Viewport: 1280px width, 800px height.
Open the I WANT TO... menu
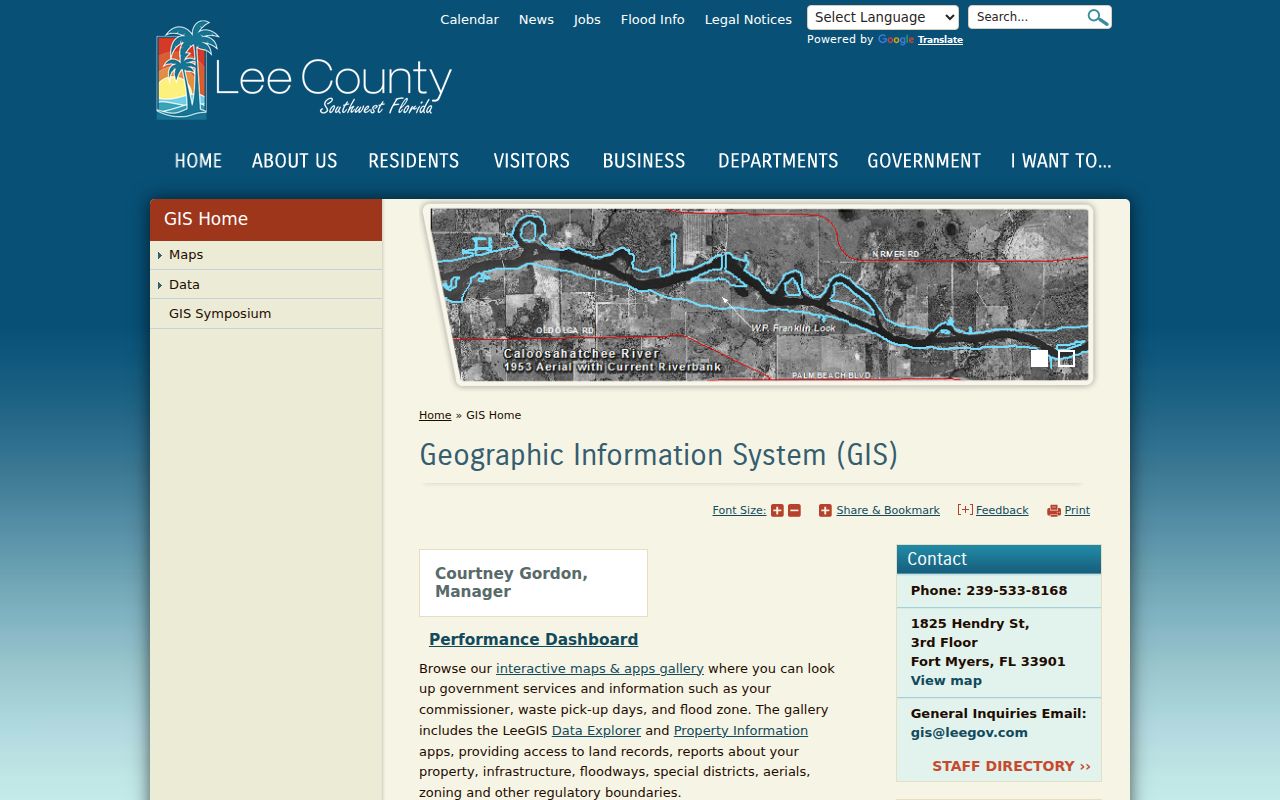(x=1061, y=161)
